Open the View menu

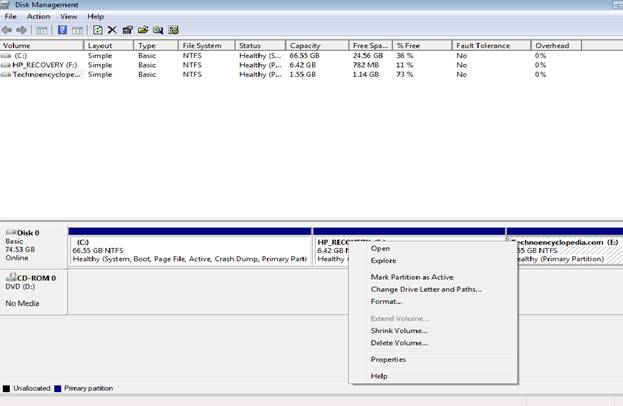point(68,16)
